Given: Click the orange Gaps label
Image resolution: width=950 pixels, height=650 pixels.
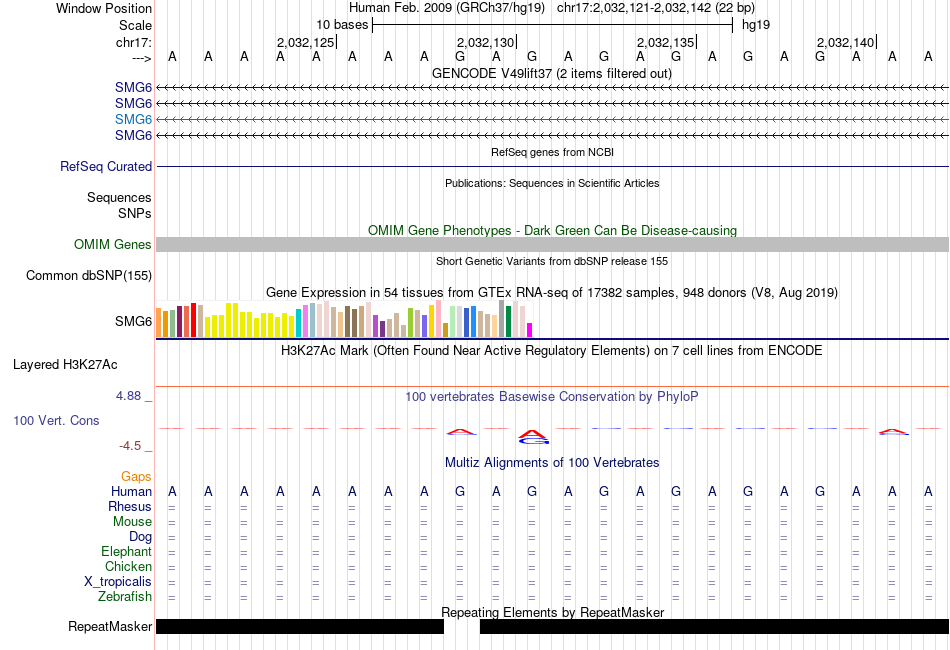Looking at the screenshot, I should pos(136,477).
